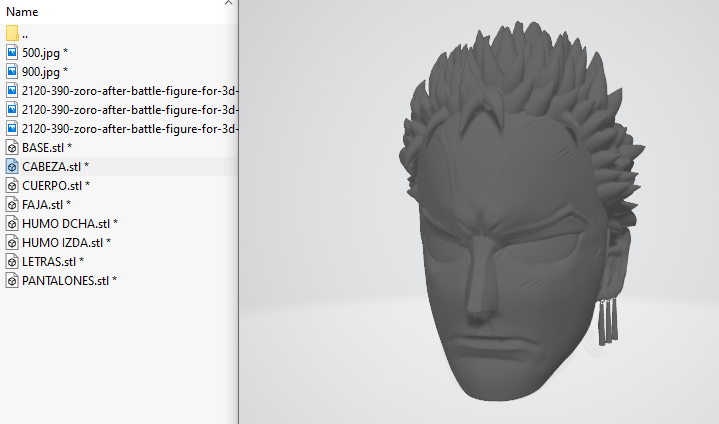Click the 3D model icon beside CUERPO.stl
719x424 pixels.
tap(12, 186)
